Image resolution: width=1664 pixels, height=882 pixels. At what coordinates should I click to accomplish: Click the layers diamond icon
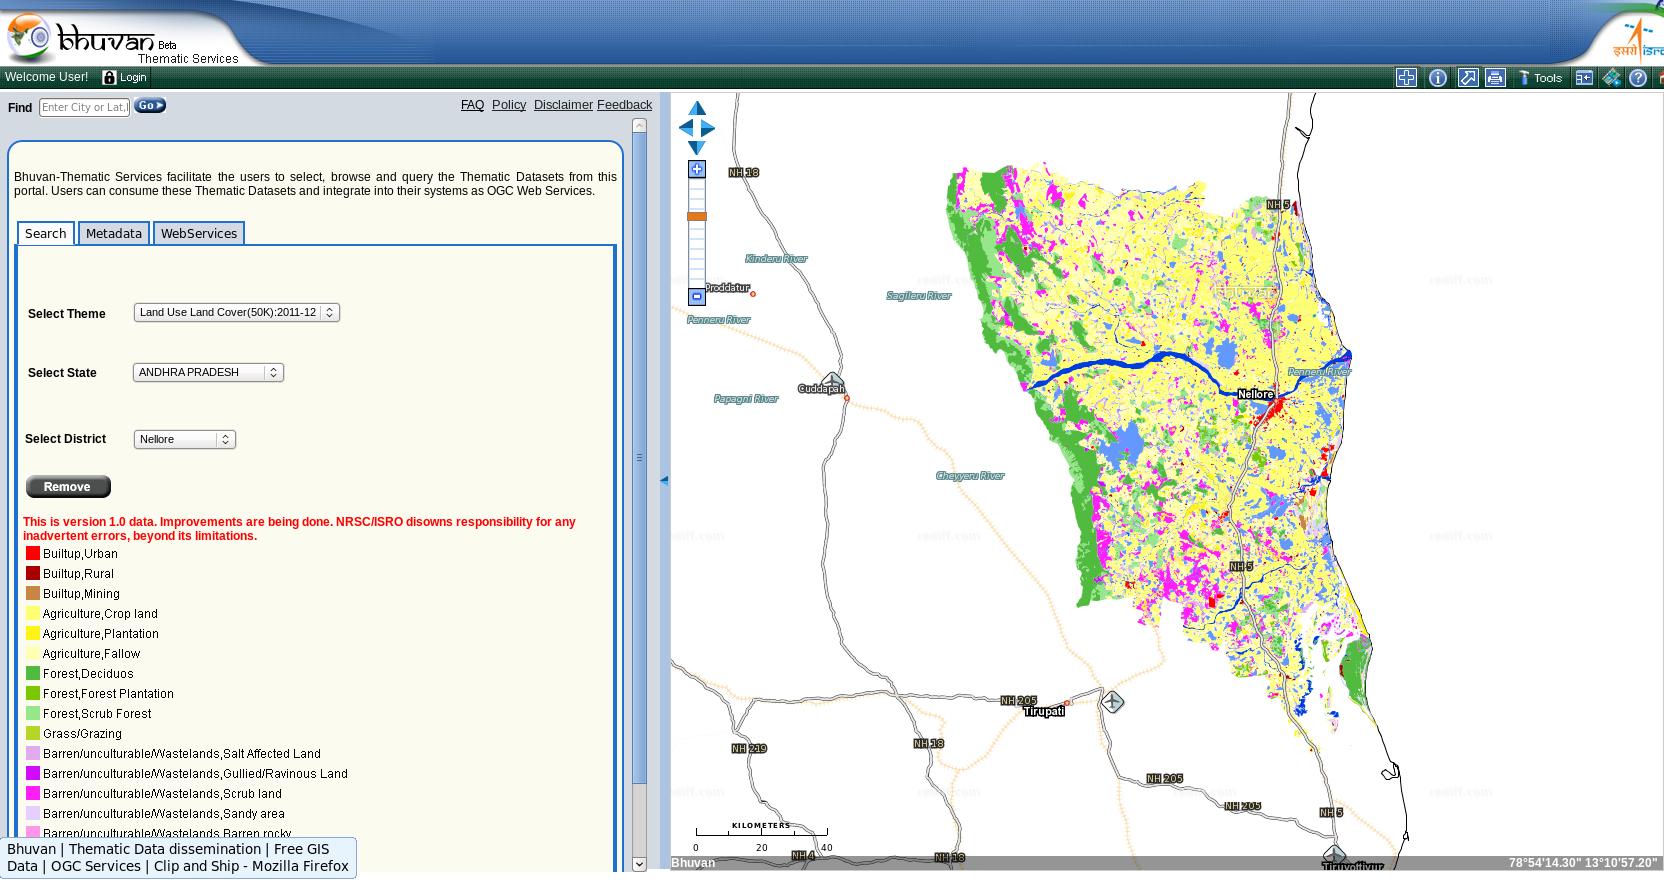[1611, 77]
